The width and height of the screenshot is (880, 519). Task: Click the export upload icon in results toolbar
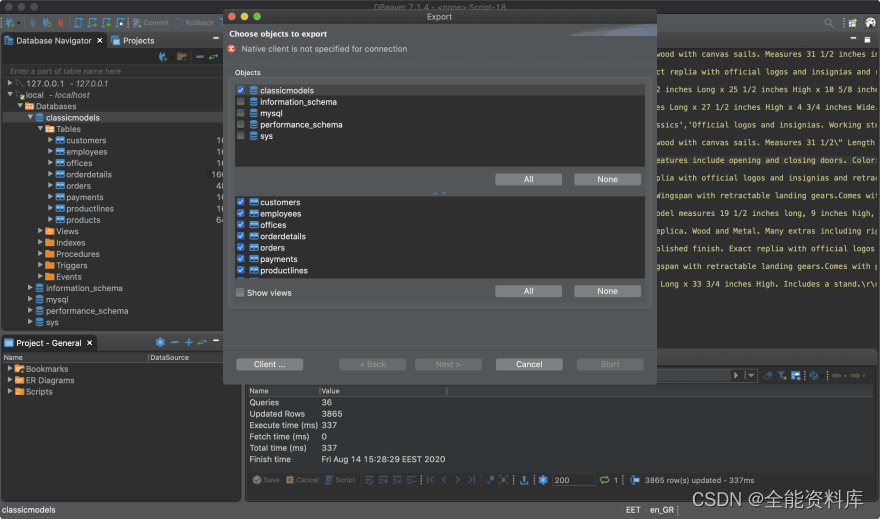tap(524, 480)
